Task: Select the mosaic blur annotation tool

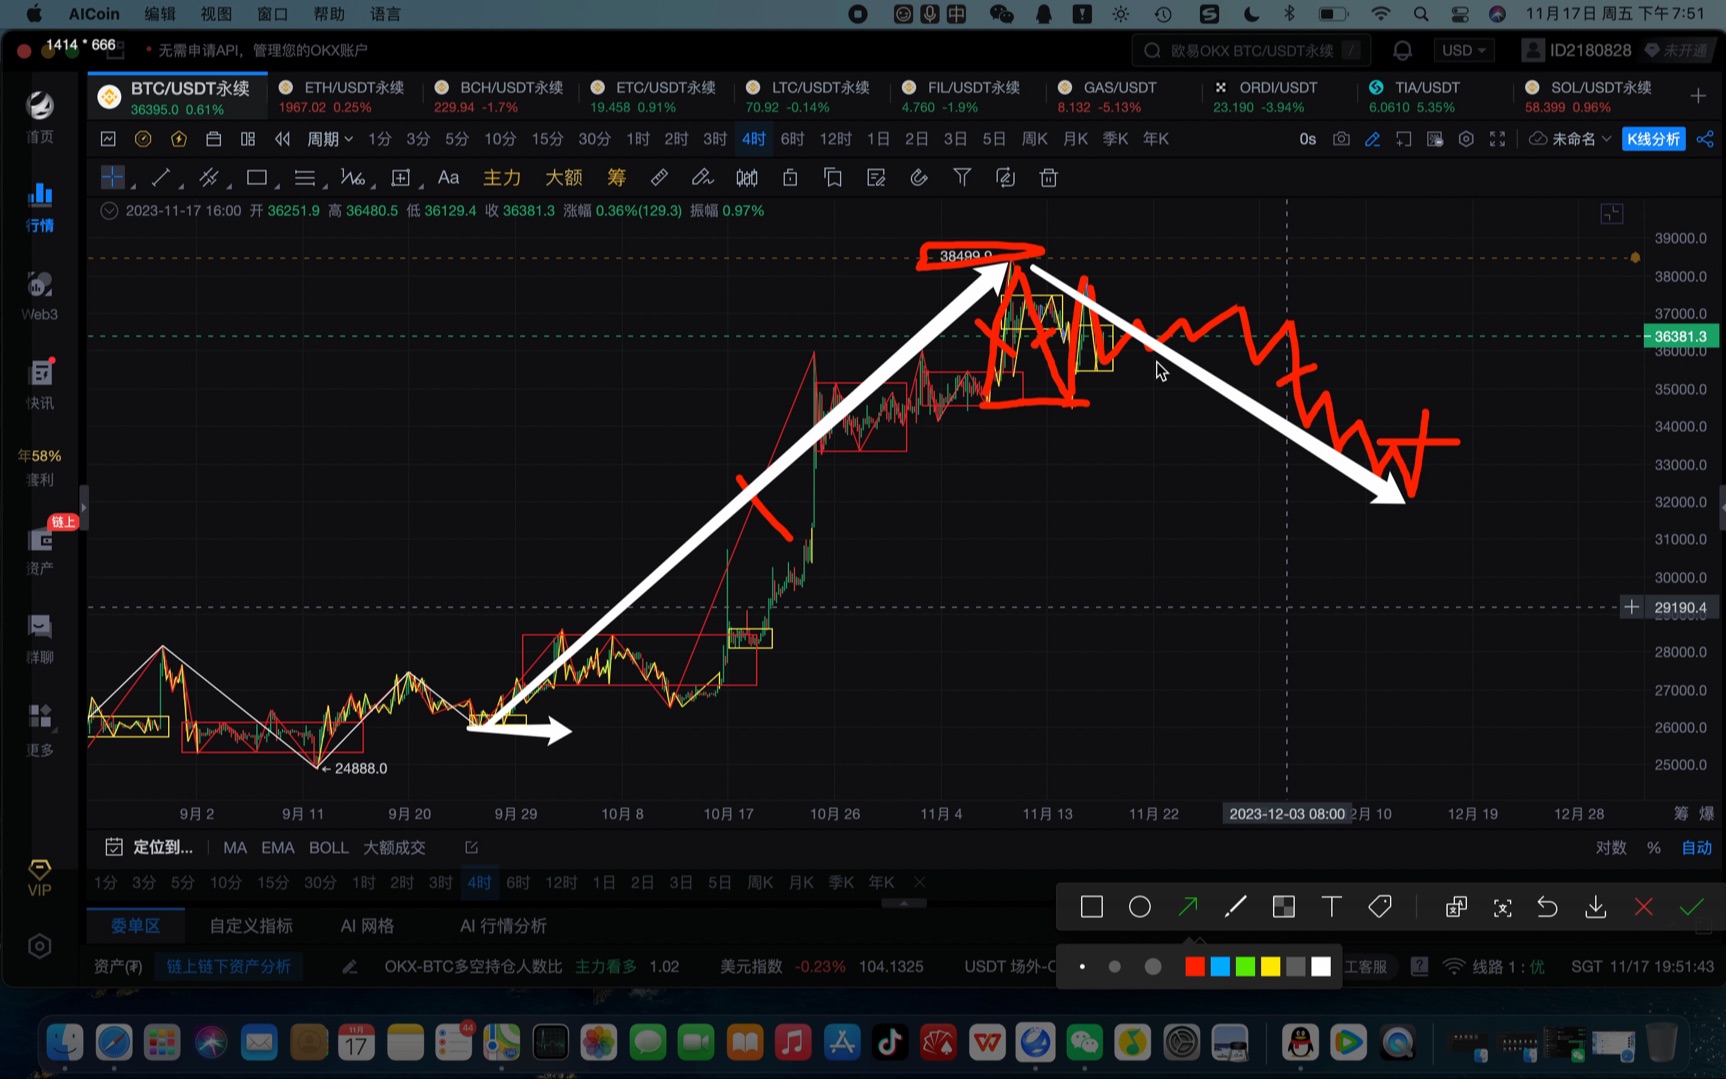Action: [x=1283, y=907]
